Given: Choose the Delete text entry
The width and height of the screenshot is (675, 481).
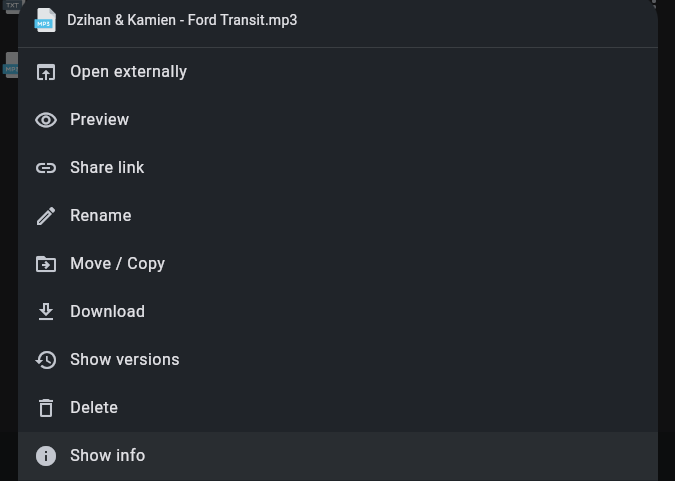Looking at the screenshot, I should coord(94,408).
